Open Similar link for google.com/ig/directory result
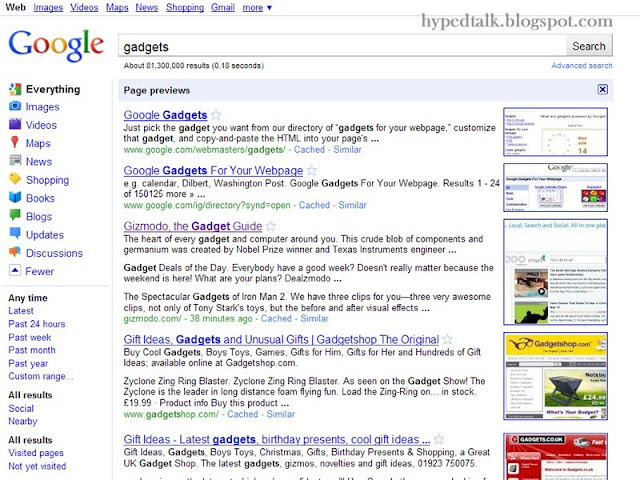Image resolution: width=640 pixels, height=480 pixels. 352,205
